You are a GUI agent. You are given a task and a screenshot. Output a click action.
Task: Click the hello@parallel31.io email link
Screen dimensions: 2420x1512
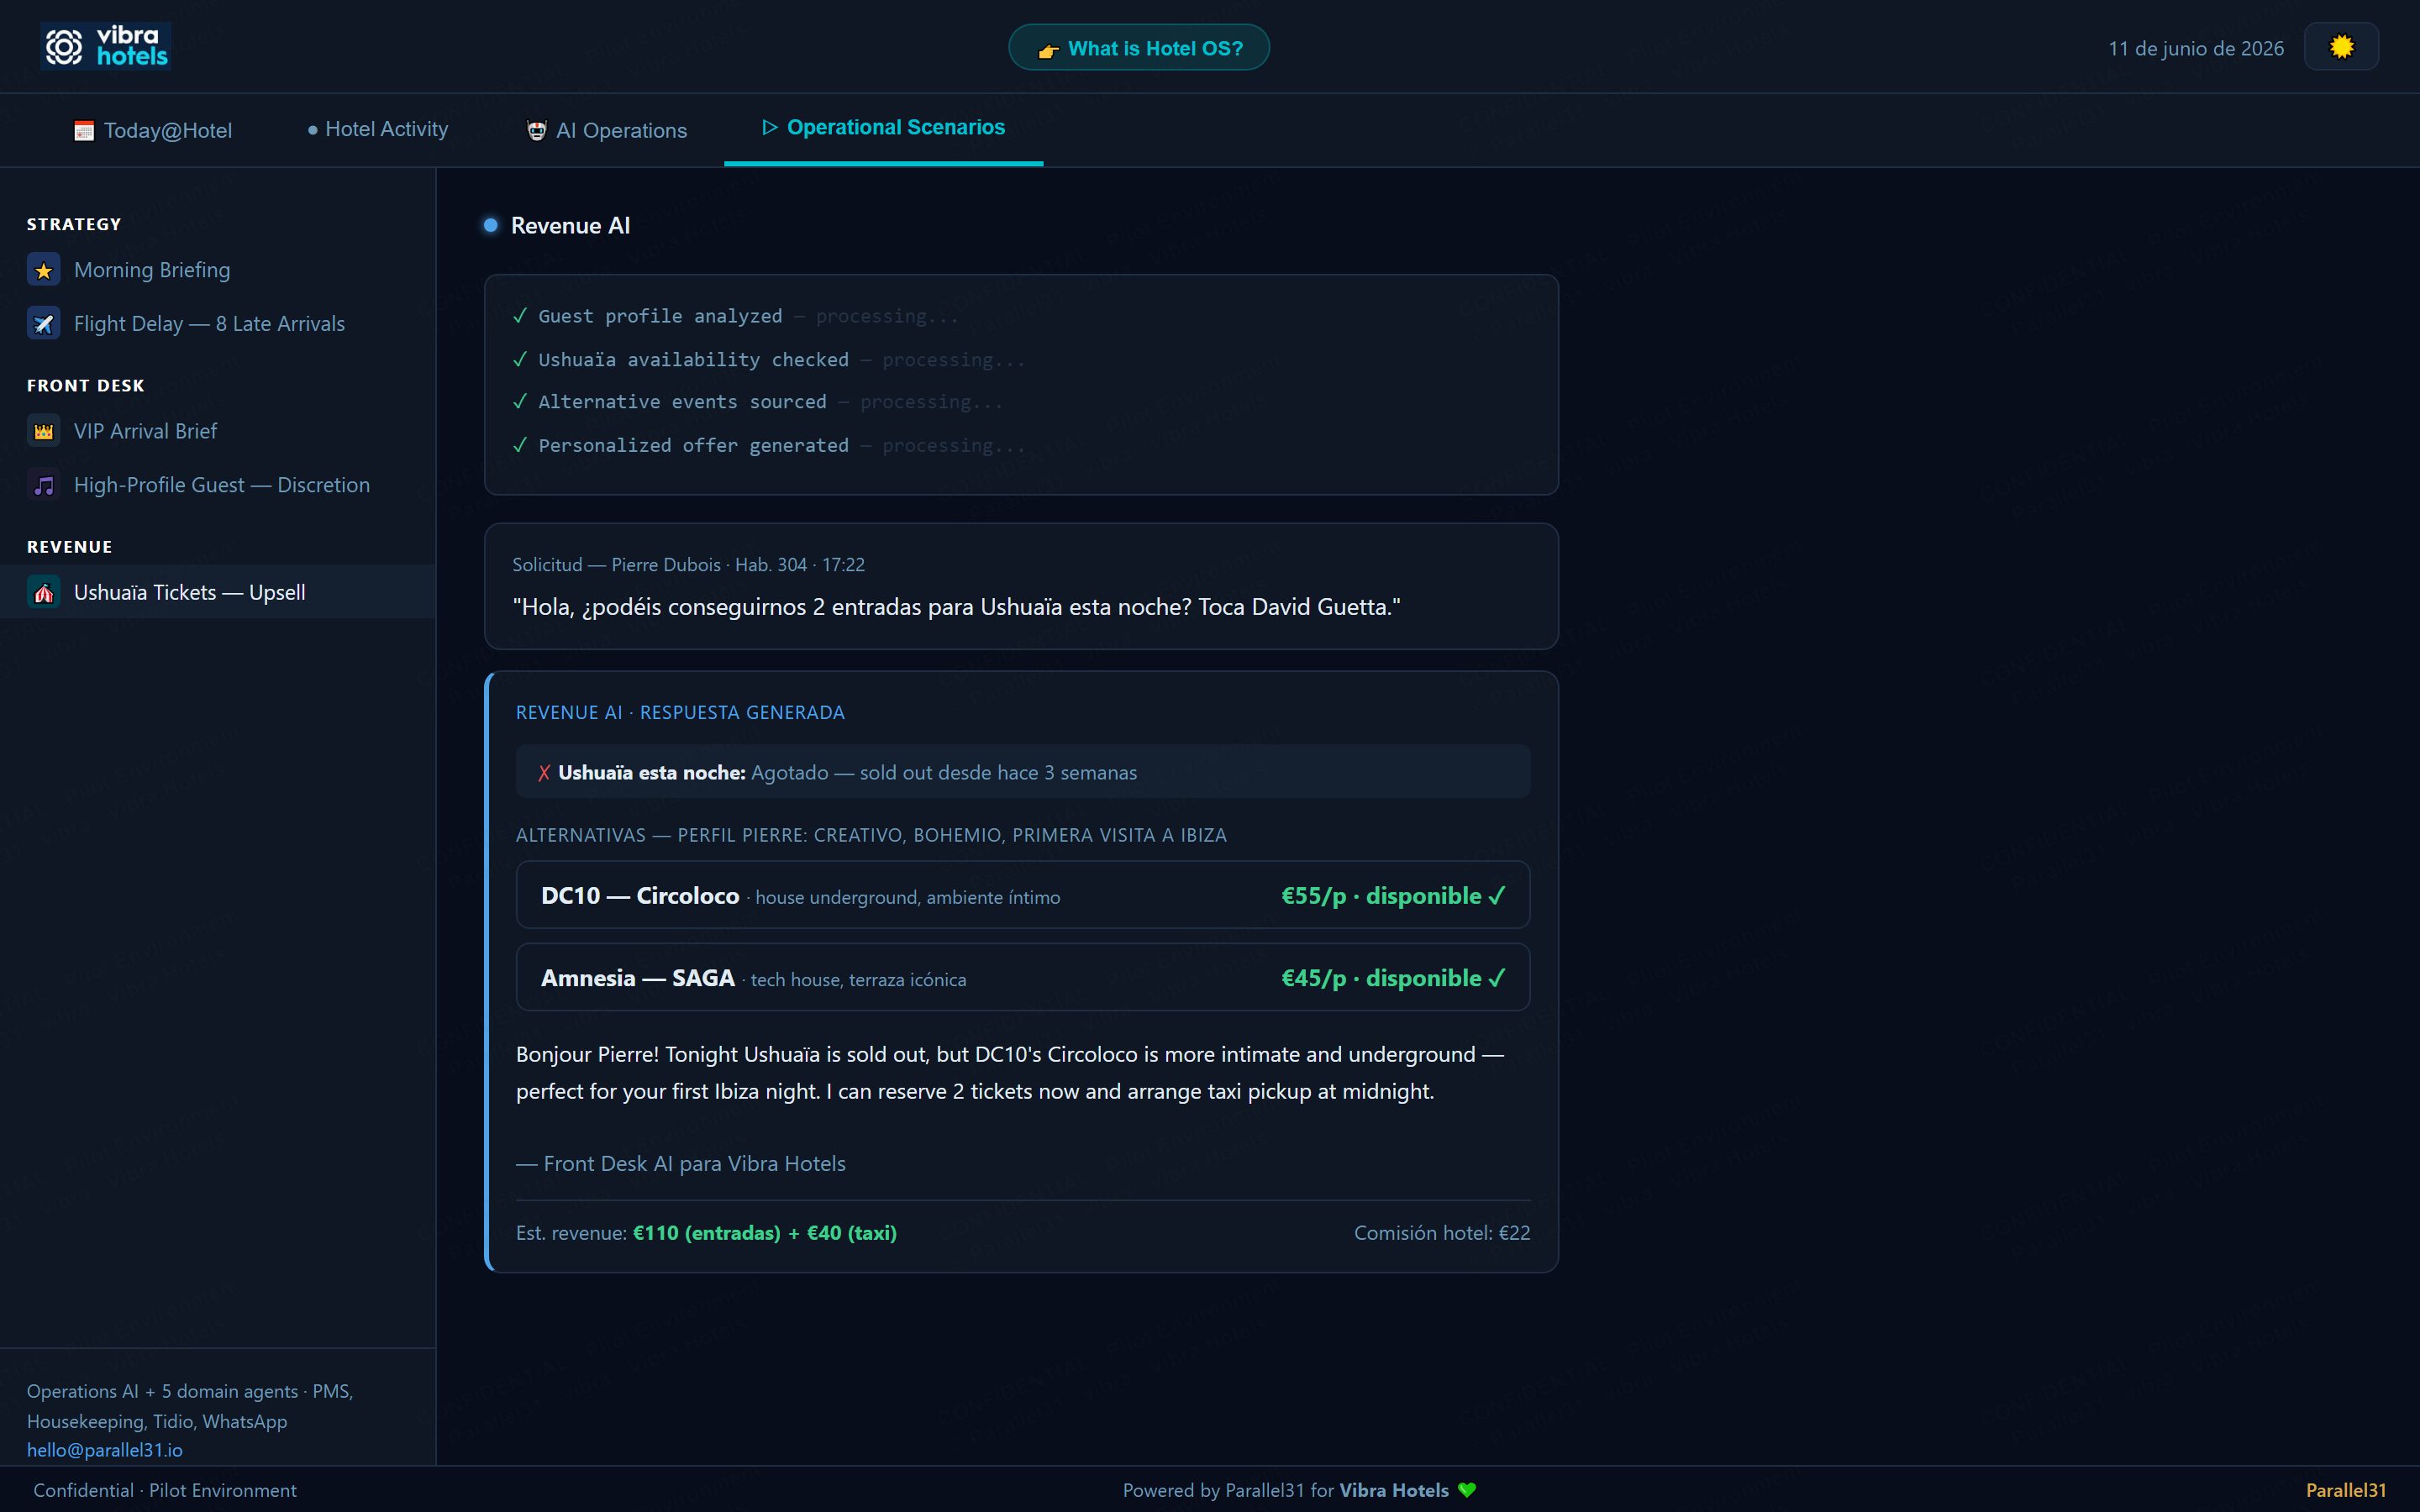pyautogui.click(x=105, y=1450)
